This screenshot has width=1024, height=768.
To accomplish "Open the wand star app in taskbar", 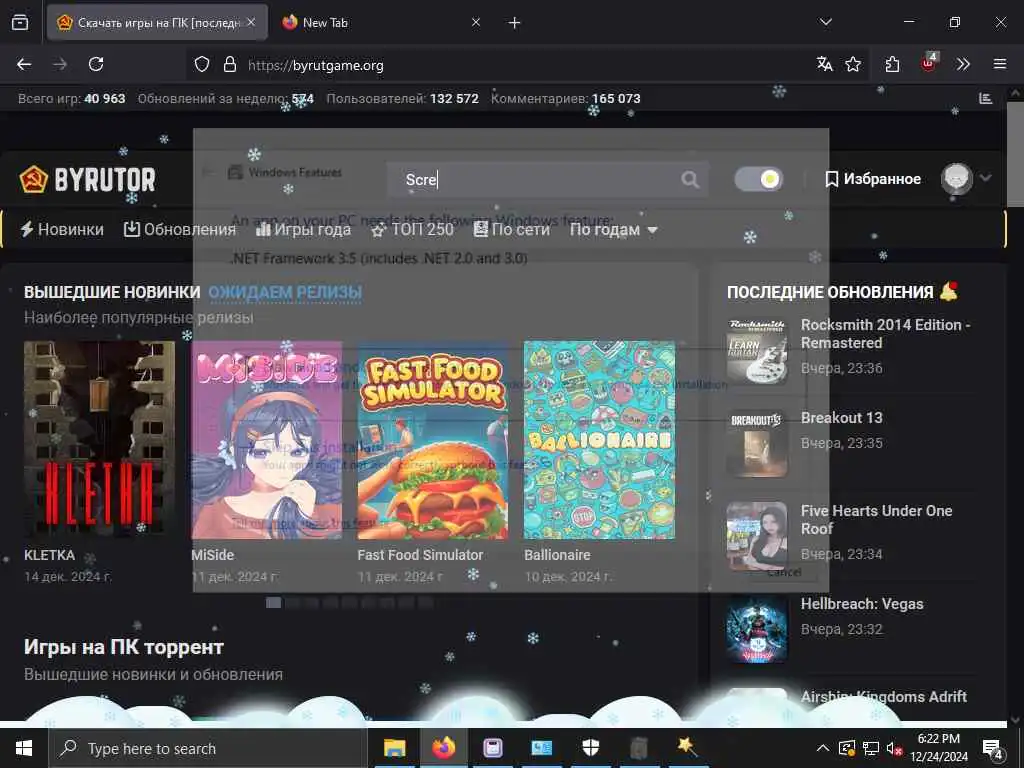I will click(688, 748).
